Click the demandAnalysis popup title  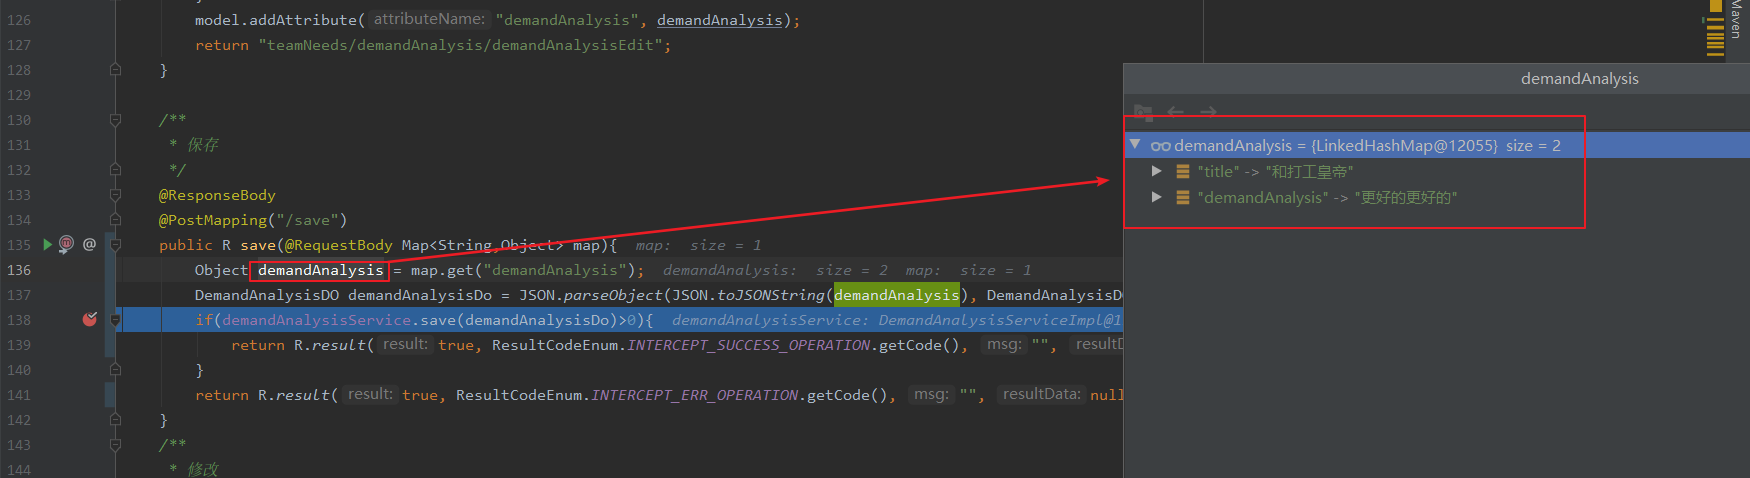pos(1579,78)
